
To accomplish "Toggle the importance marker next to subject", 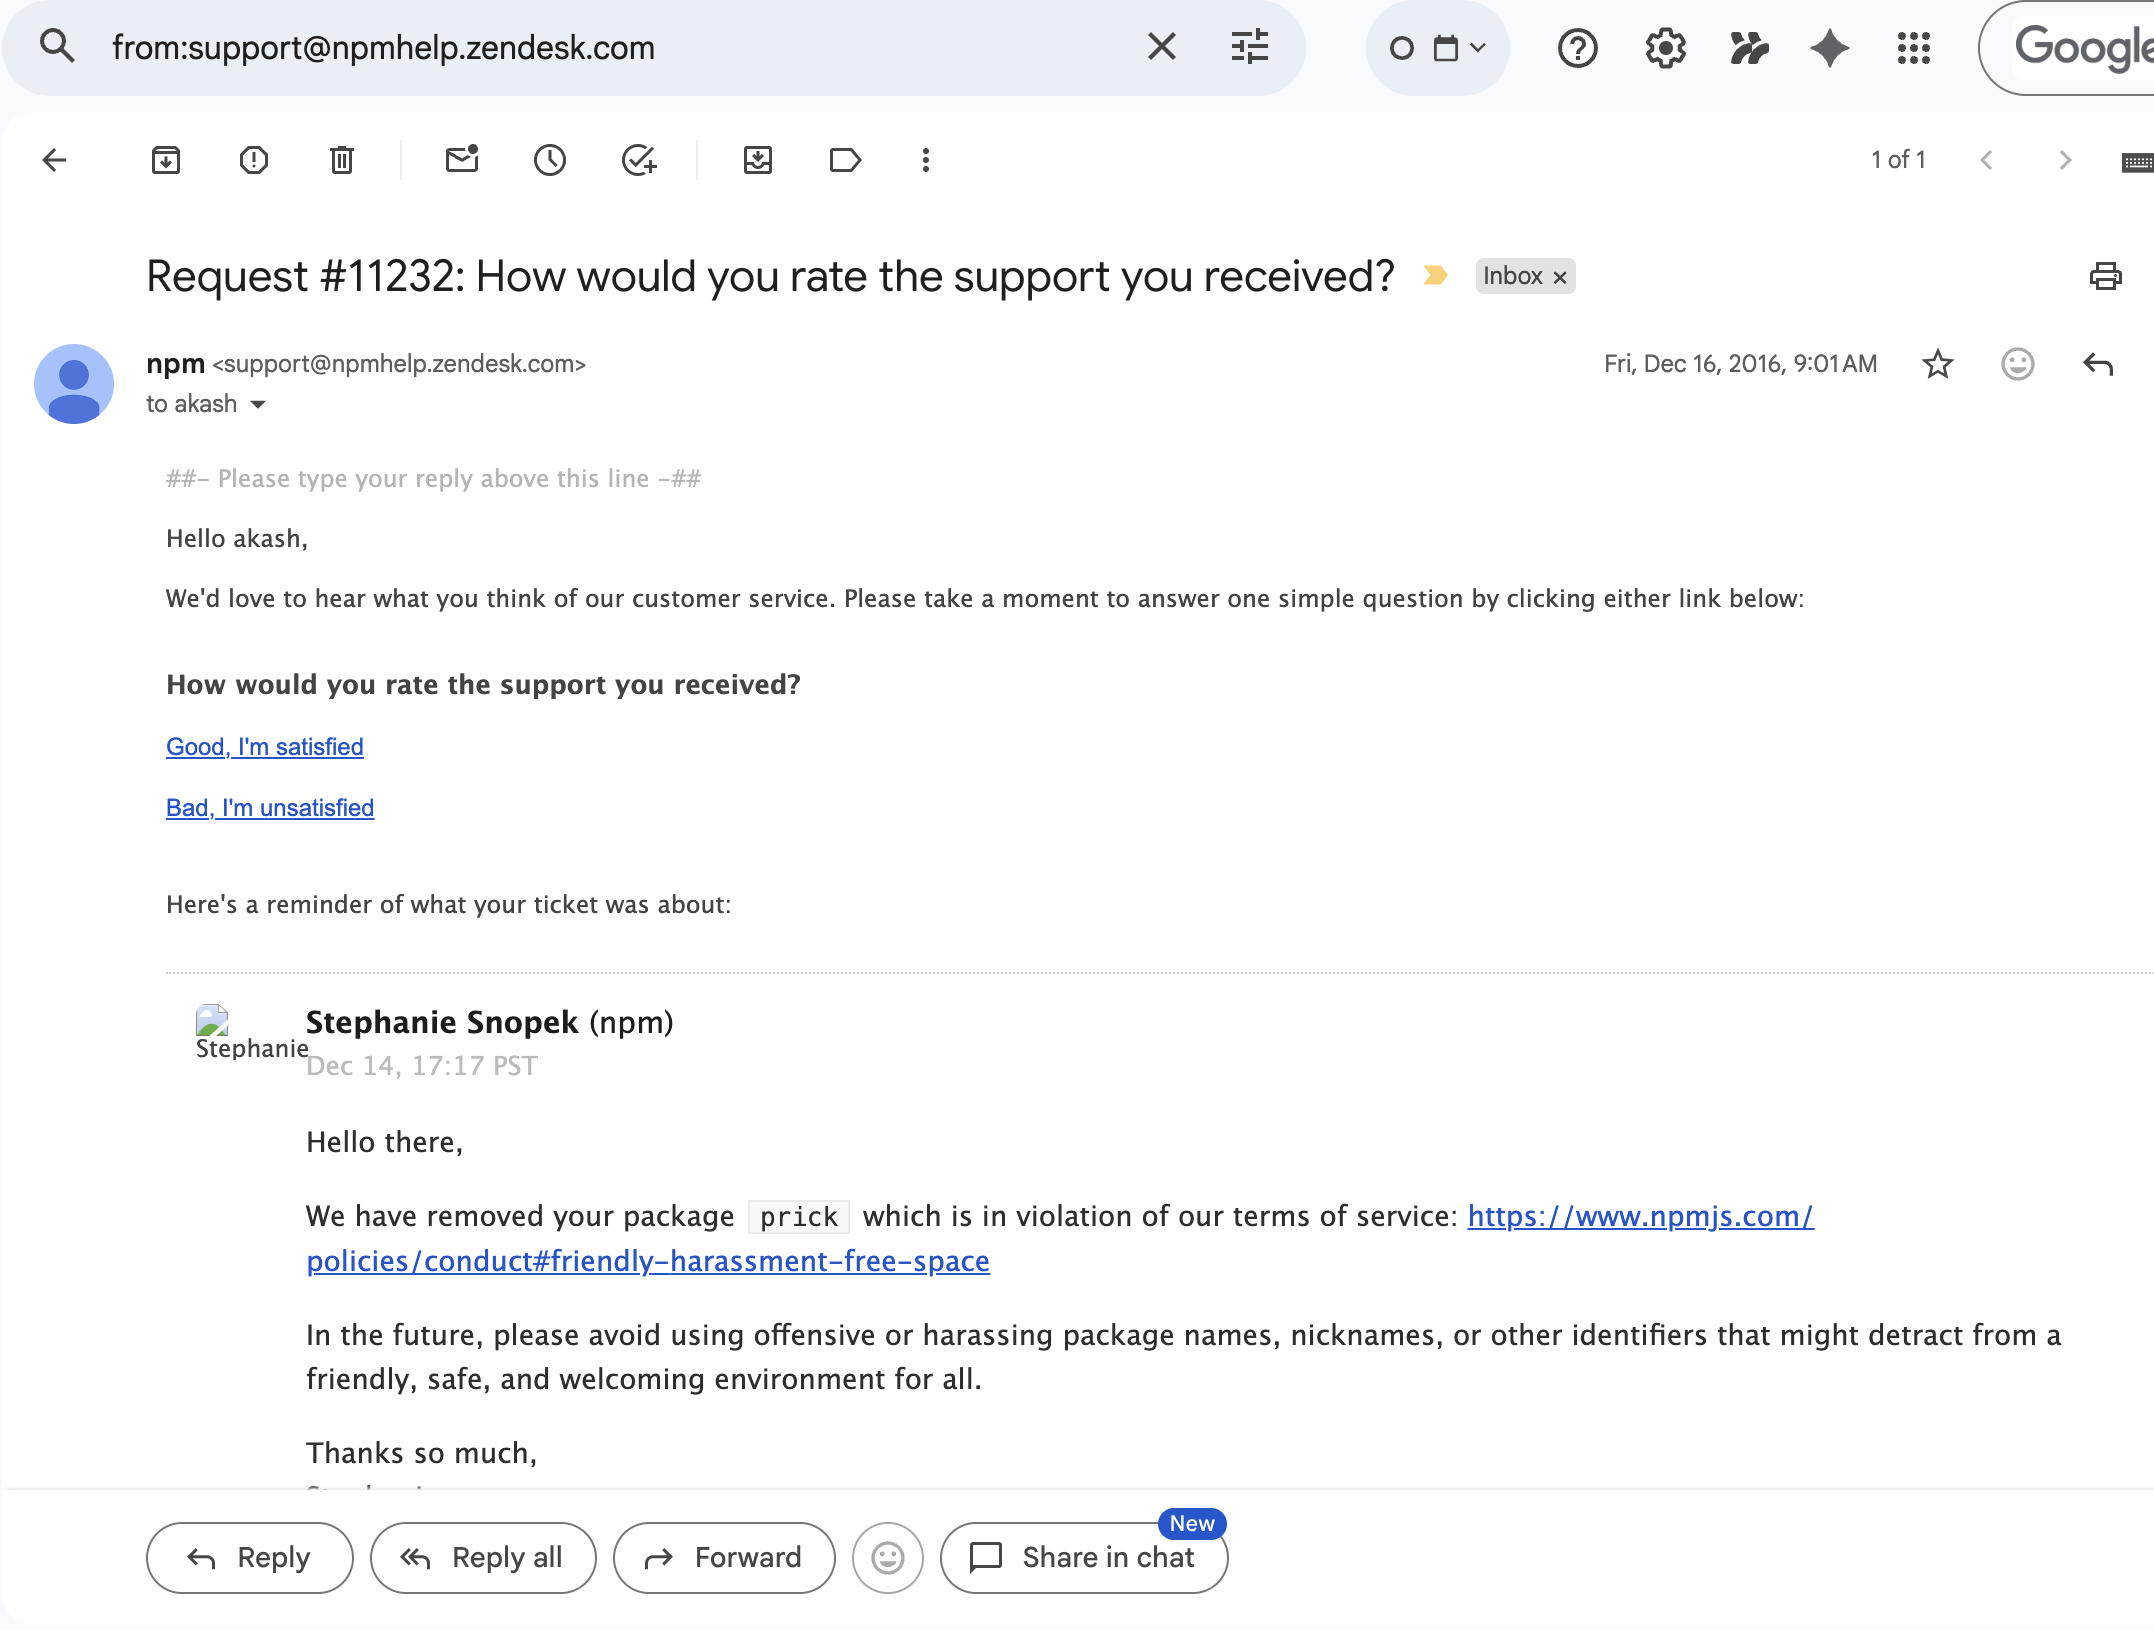I will pyautogui.click(x=1435, y=275).
